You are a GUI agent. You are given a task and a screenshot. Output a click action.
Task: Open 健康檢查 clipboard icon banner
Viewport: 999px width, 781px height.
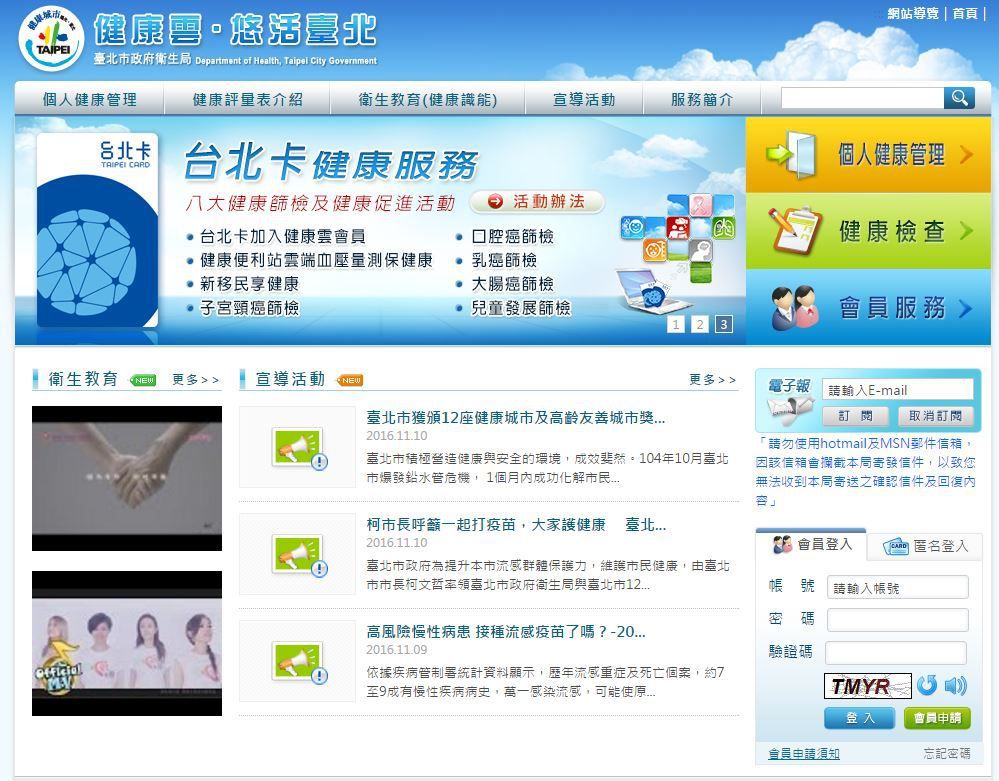click(x=868, y=231)
